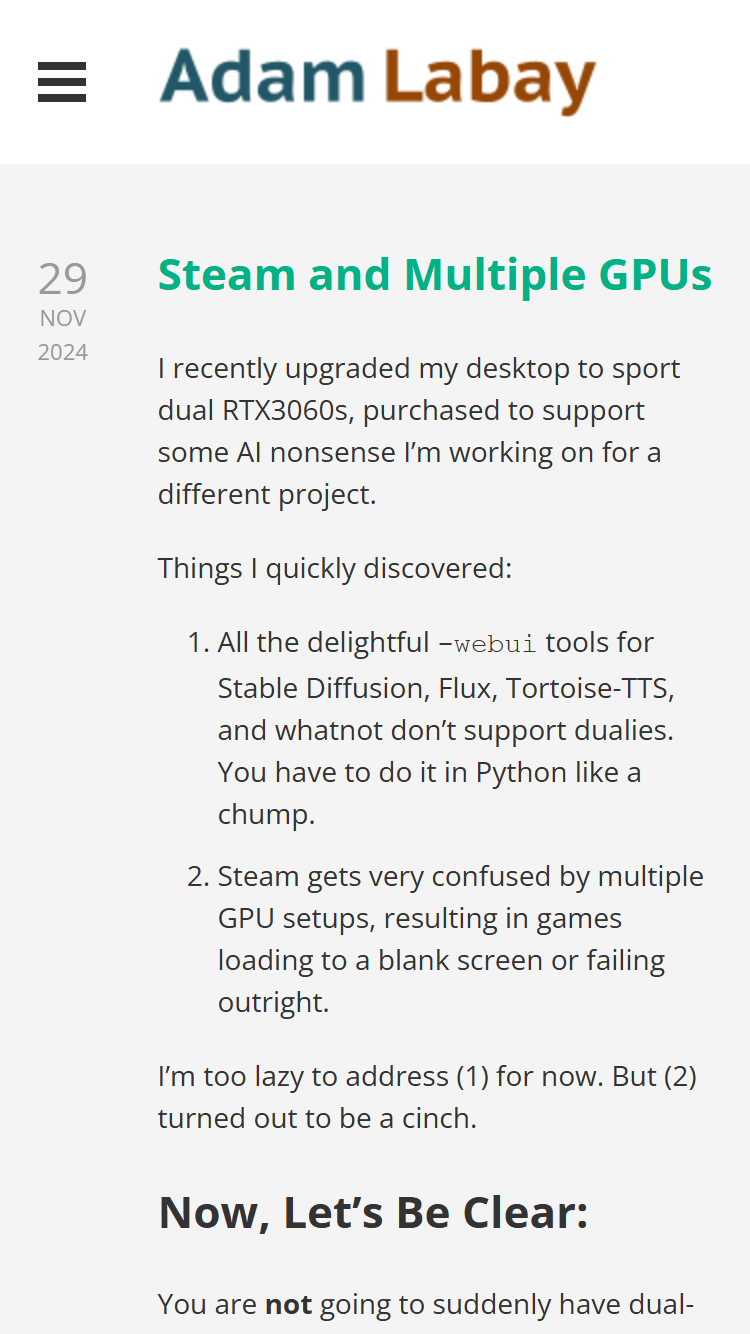Image resolution: width=750 pixels, height=1334 pixels.
Task: Click the post date number 29
Action: 63,279
